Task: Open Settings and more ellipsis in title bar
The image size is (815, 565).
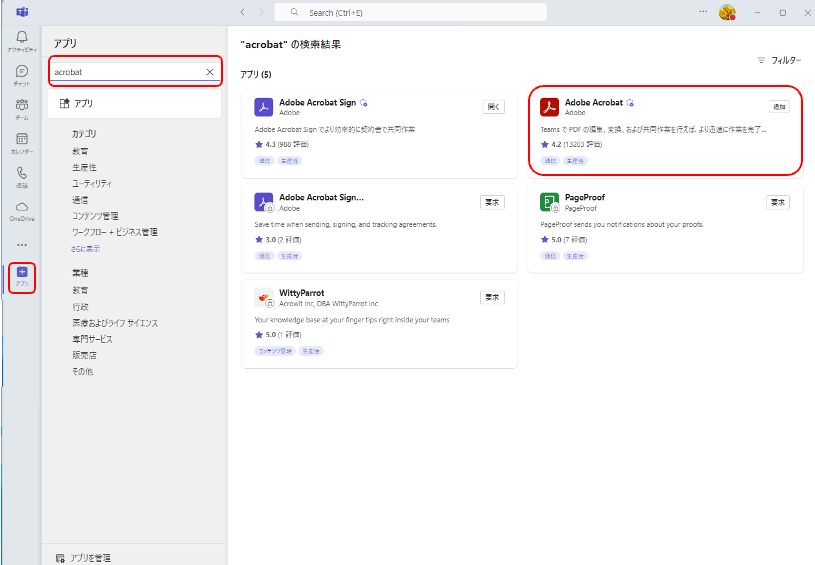Action: (703, 11)
